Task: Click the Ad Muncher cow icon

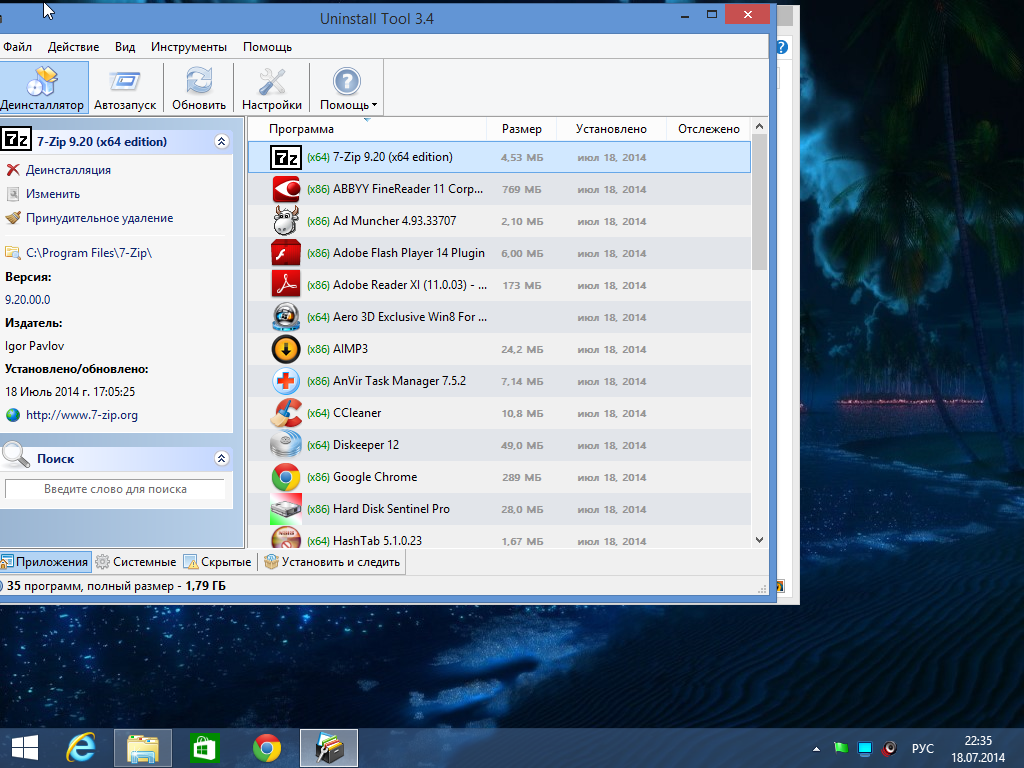Action: click(285, 221)
